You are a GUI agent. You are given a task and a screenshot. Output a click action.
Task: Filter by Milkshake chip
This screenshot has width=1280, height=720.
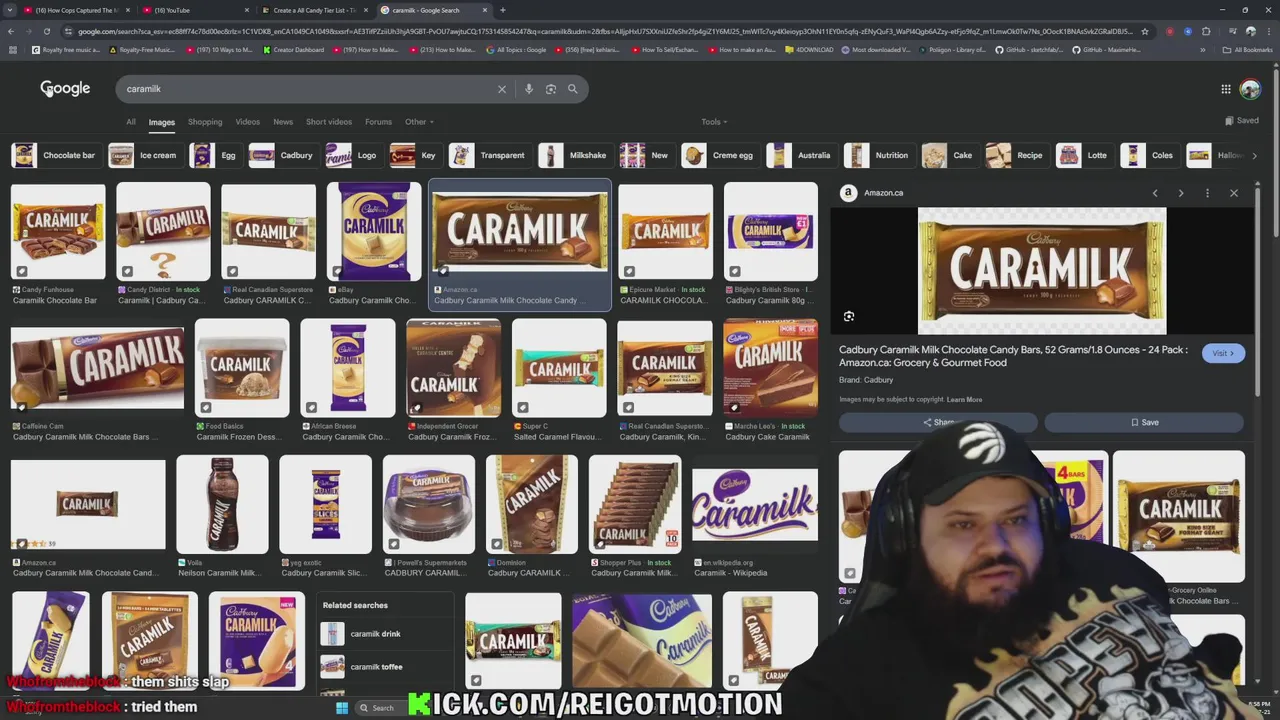click(x=575, y=155)
